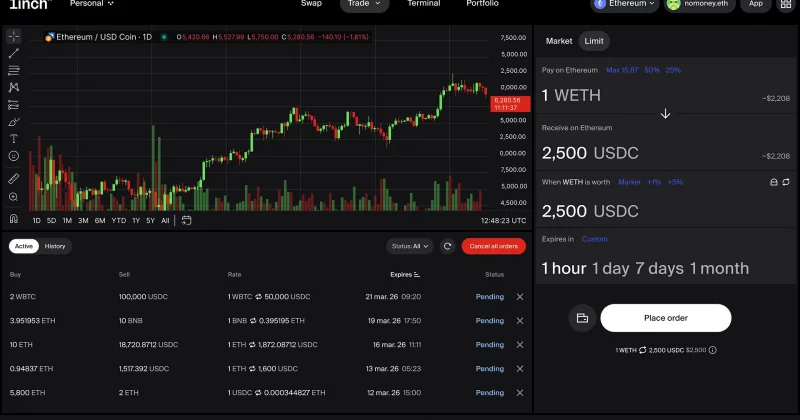Open the Personal account dropdown
This screenshot has height=420, width=800.
click(91, 4)
